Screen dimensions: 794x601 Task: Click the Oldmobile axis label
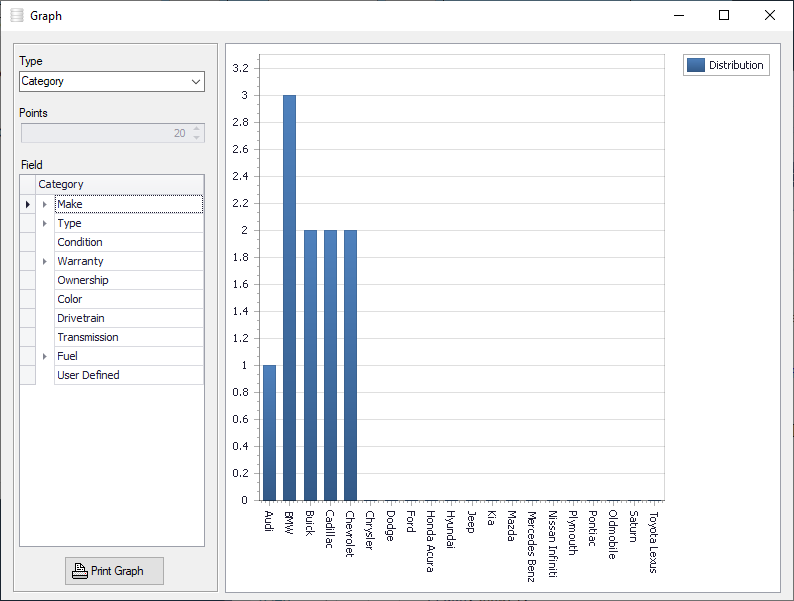[613, 535]
